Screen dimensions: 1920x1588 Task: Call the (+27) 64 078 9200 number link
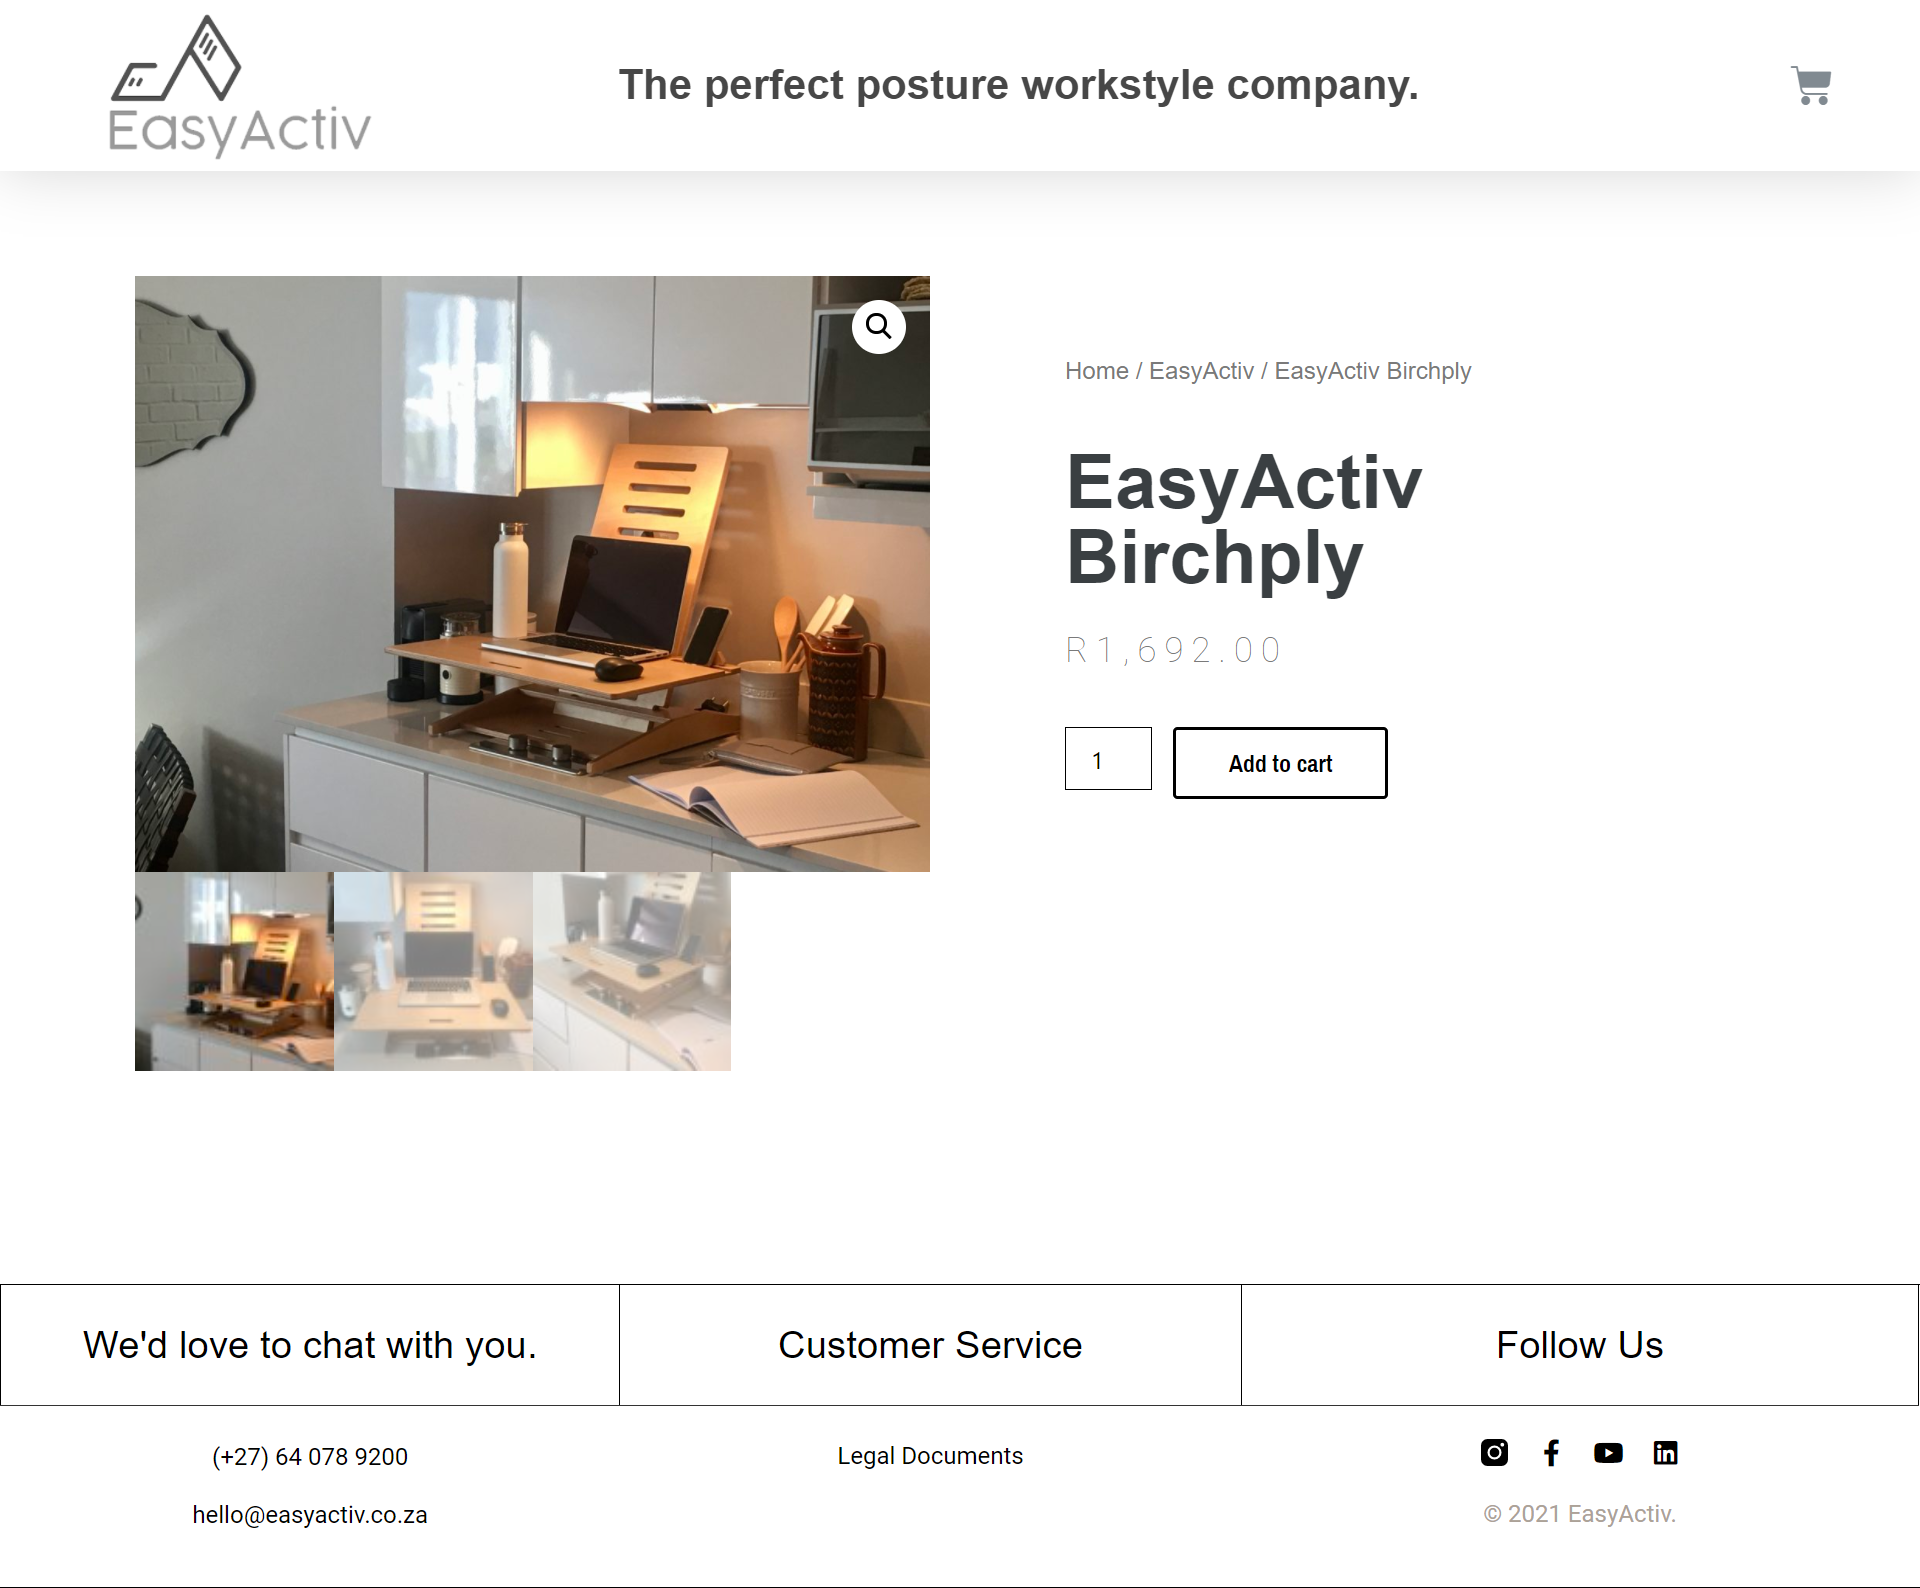click(310, 1457)
